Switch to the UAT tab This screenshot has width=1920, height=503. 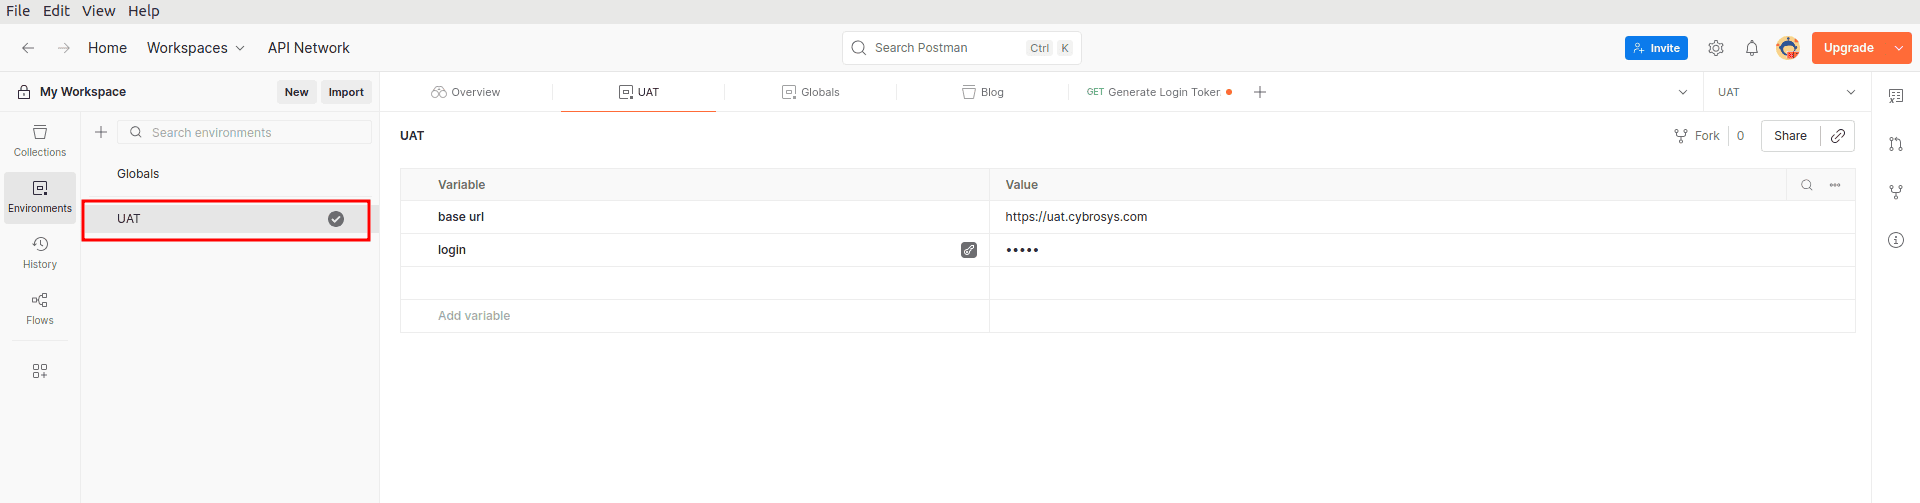[x=639, y=92]
